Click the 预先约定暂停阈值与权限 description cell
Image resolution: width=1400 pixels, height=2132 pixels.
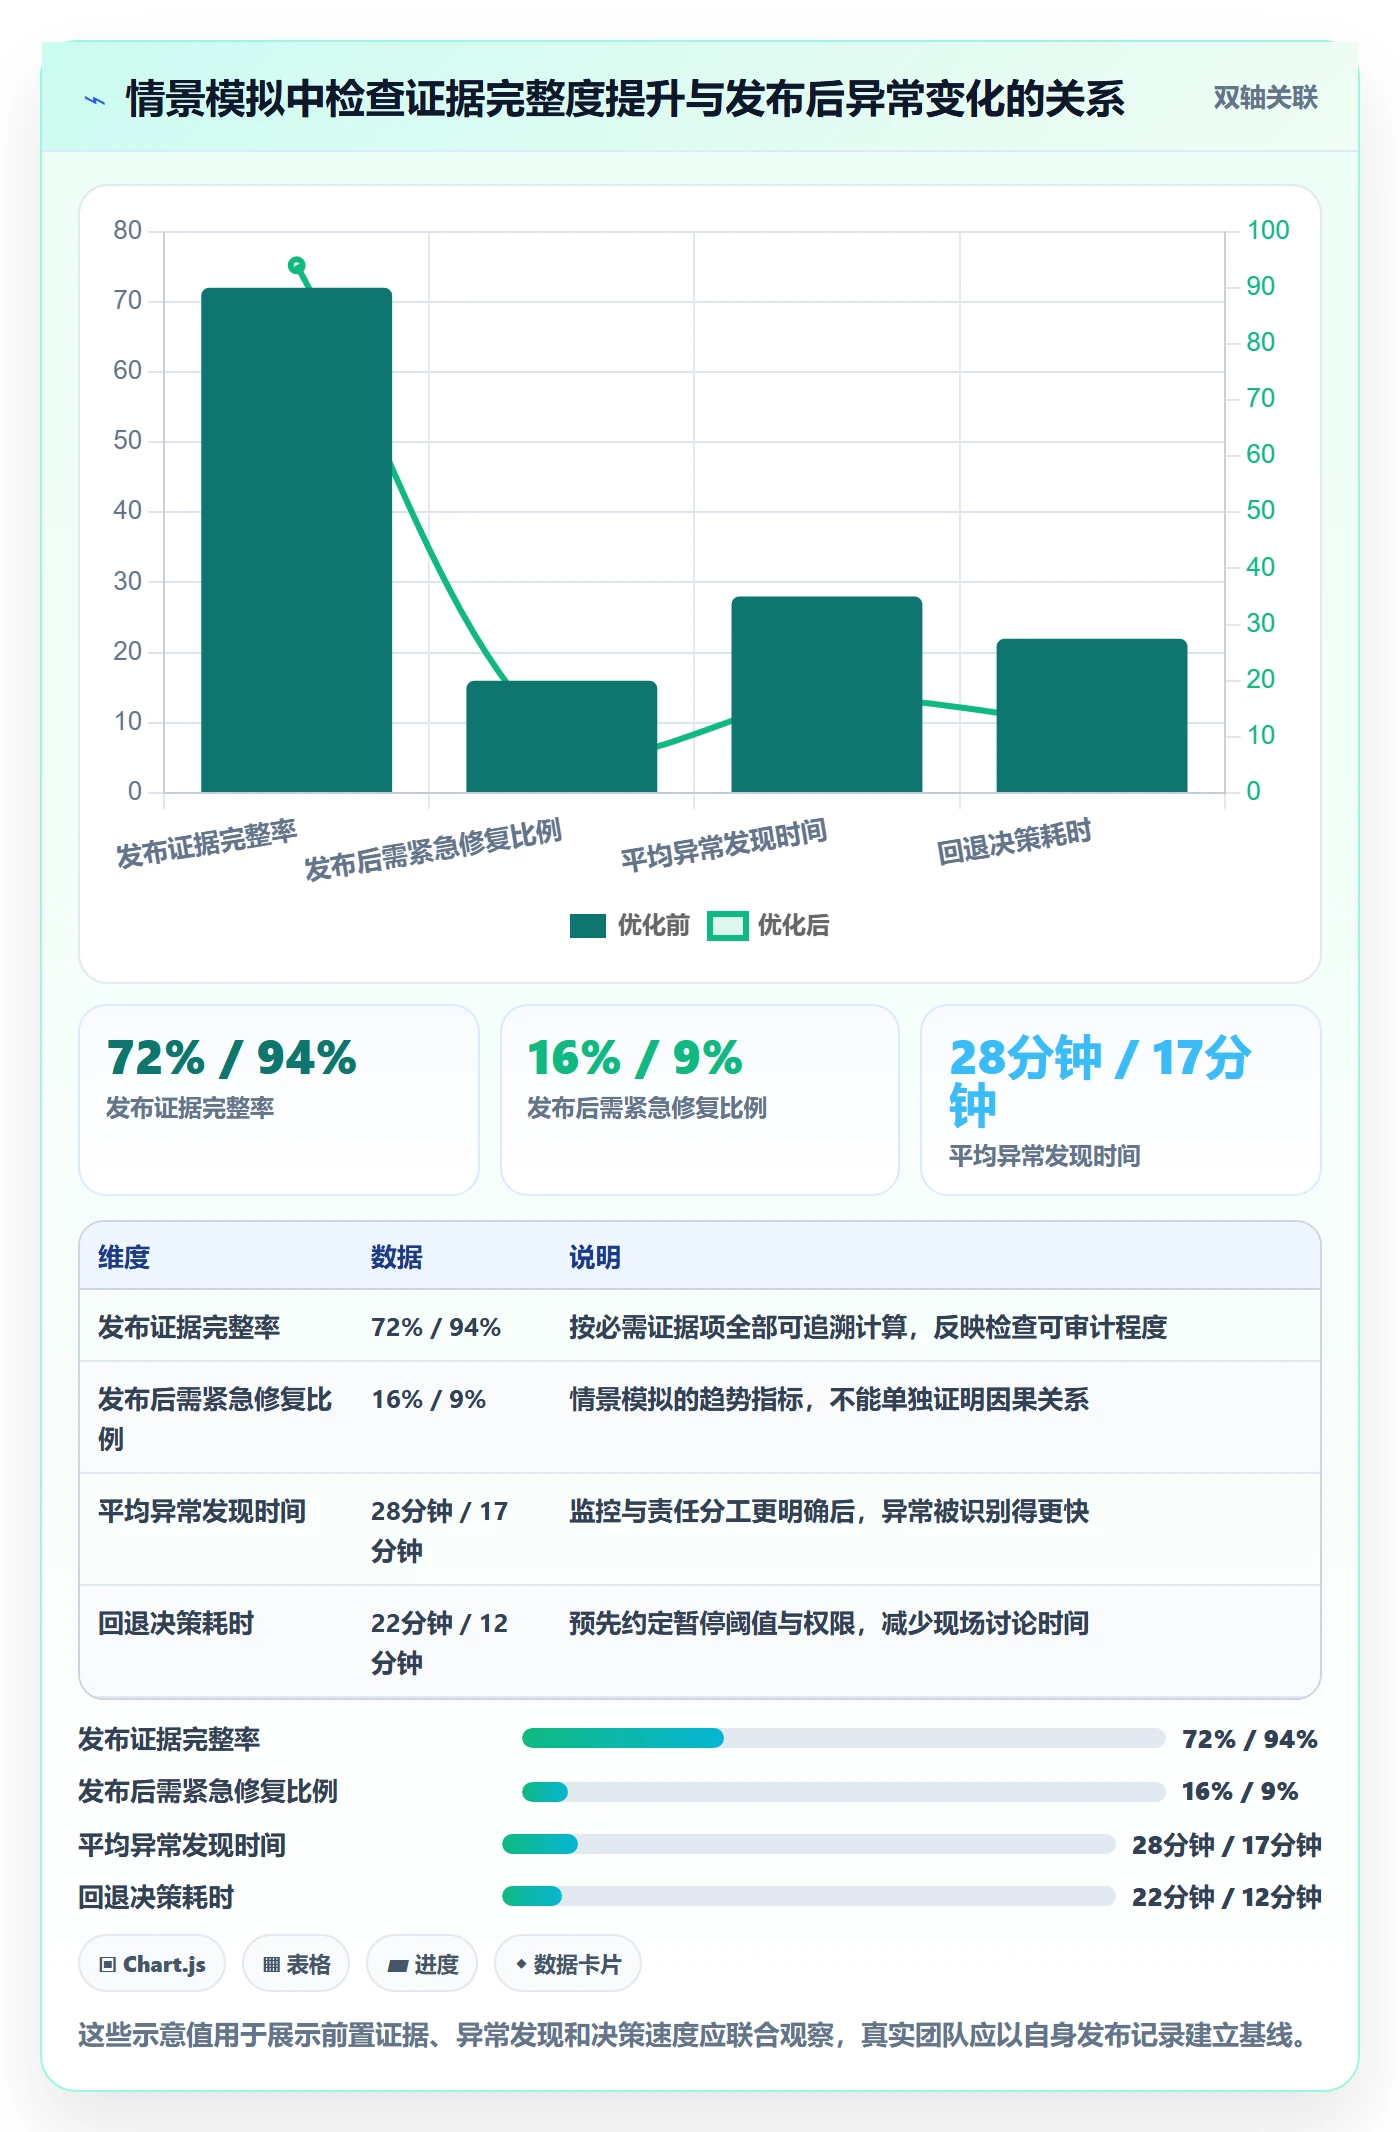[x=829, y=1623]
